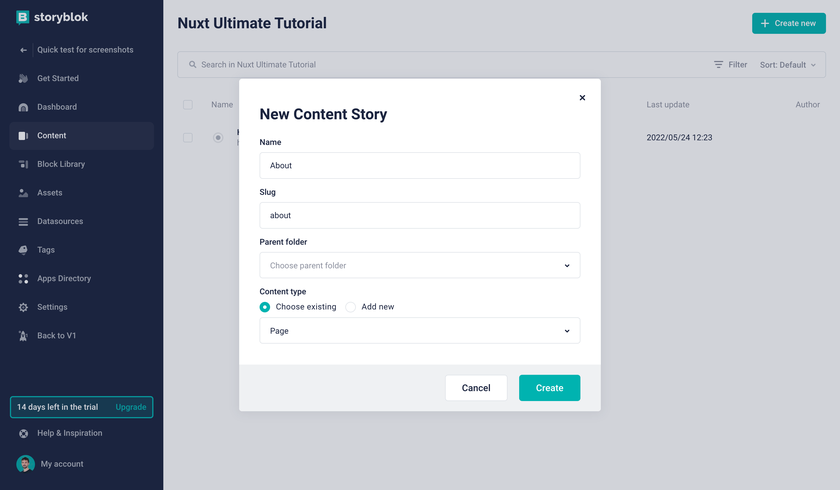840x490 pixels.
Task: Click the Block Library icon
Action: (23, 164)
